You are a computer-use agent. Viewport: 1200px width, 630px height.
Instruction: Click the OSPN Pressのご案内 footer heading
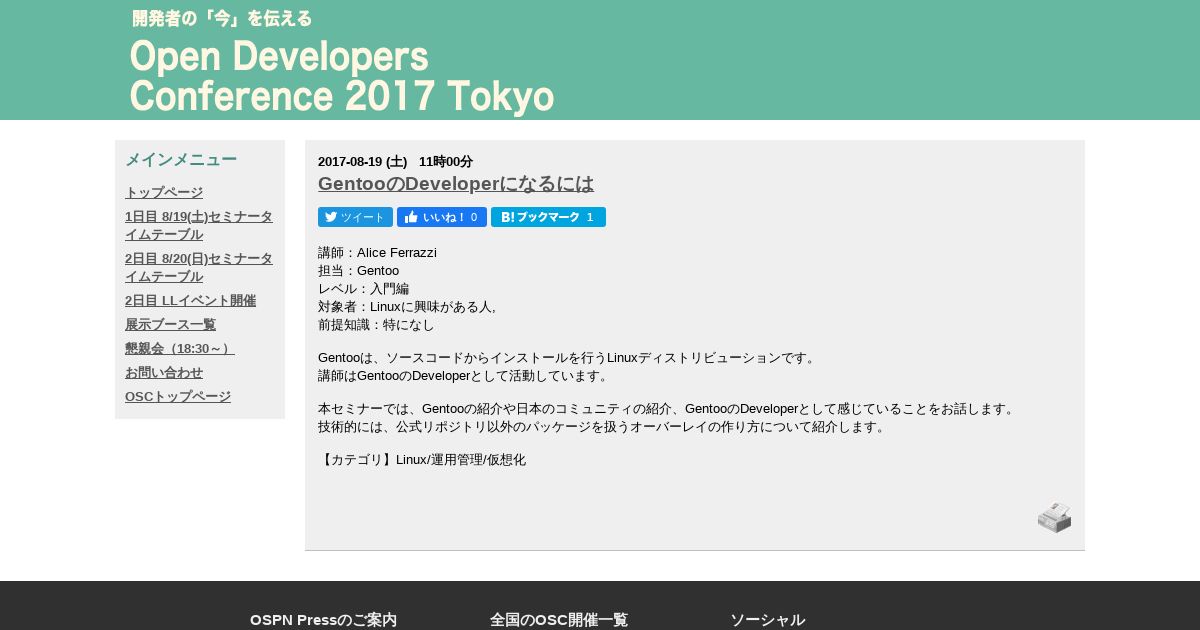323,620
